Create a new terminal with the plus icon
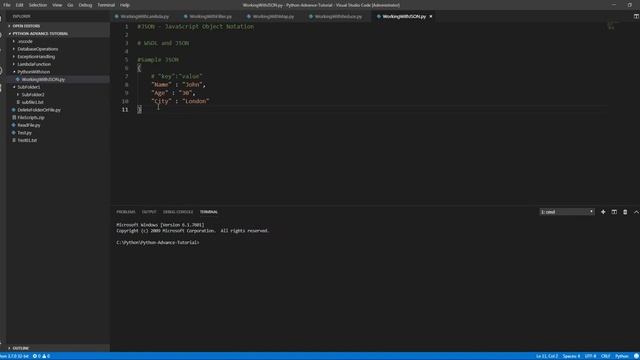The height and width of the screenshot is (360, 640). pyautogui.click(x=603, y=212)
